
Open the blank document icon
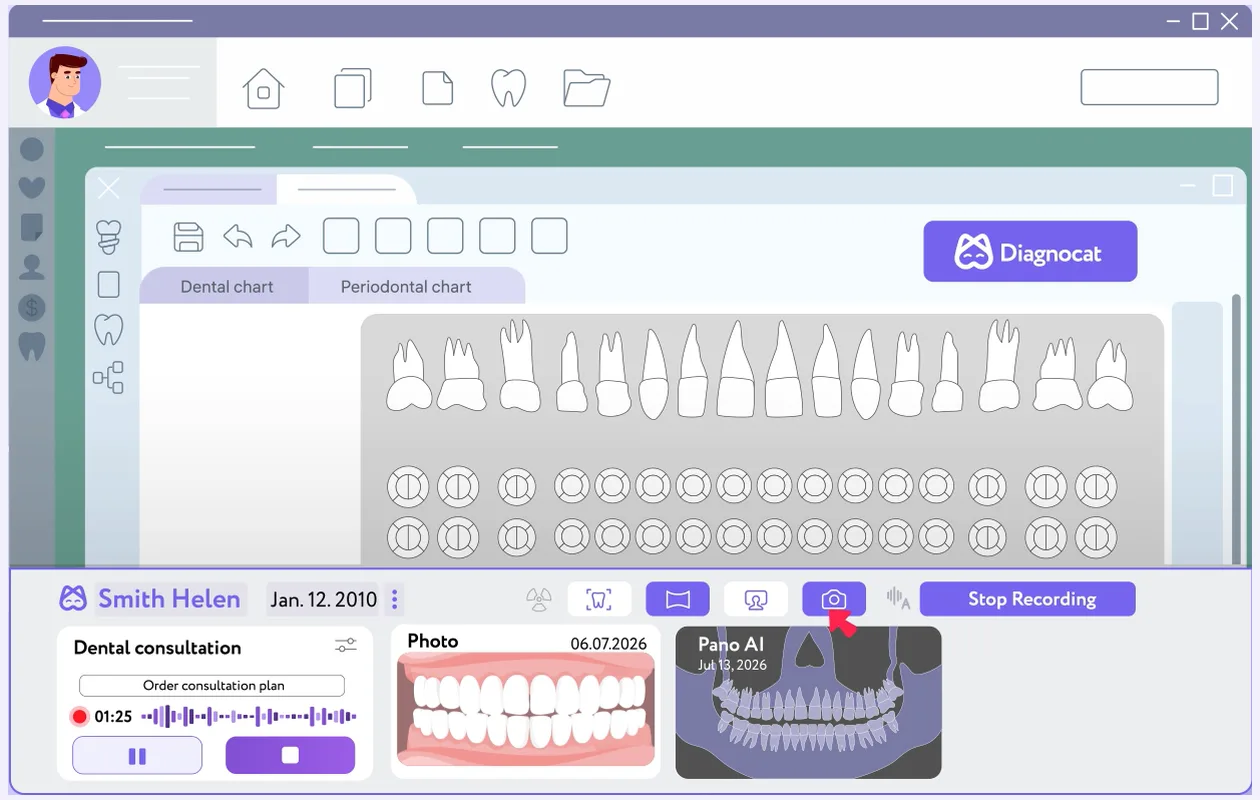[x=438, y=88]
